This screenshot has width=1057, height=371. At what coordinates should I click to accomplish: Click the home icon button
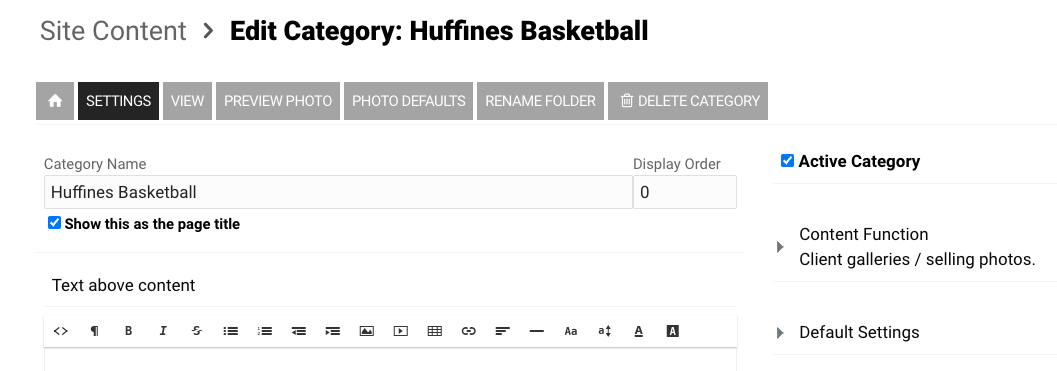pos(55,101)
